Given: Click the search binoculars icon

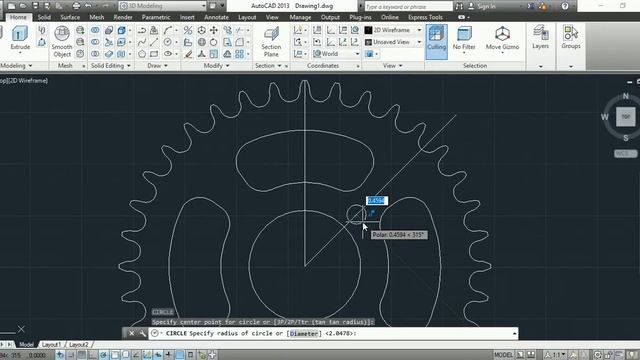Looking at the screenshot, I should point(459,6).
